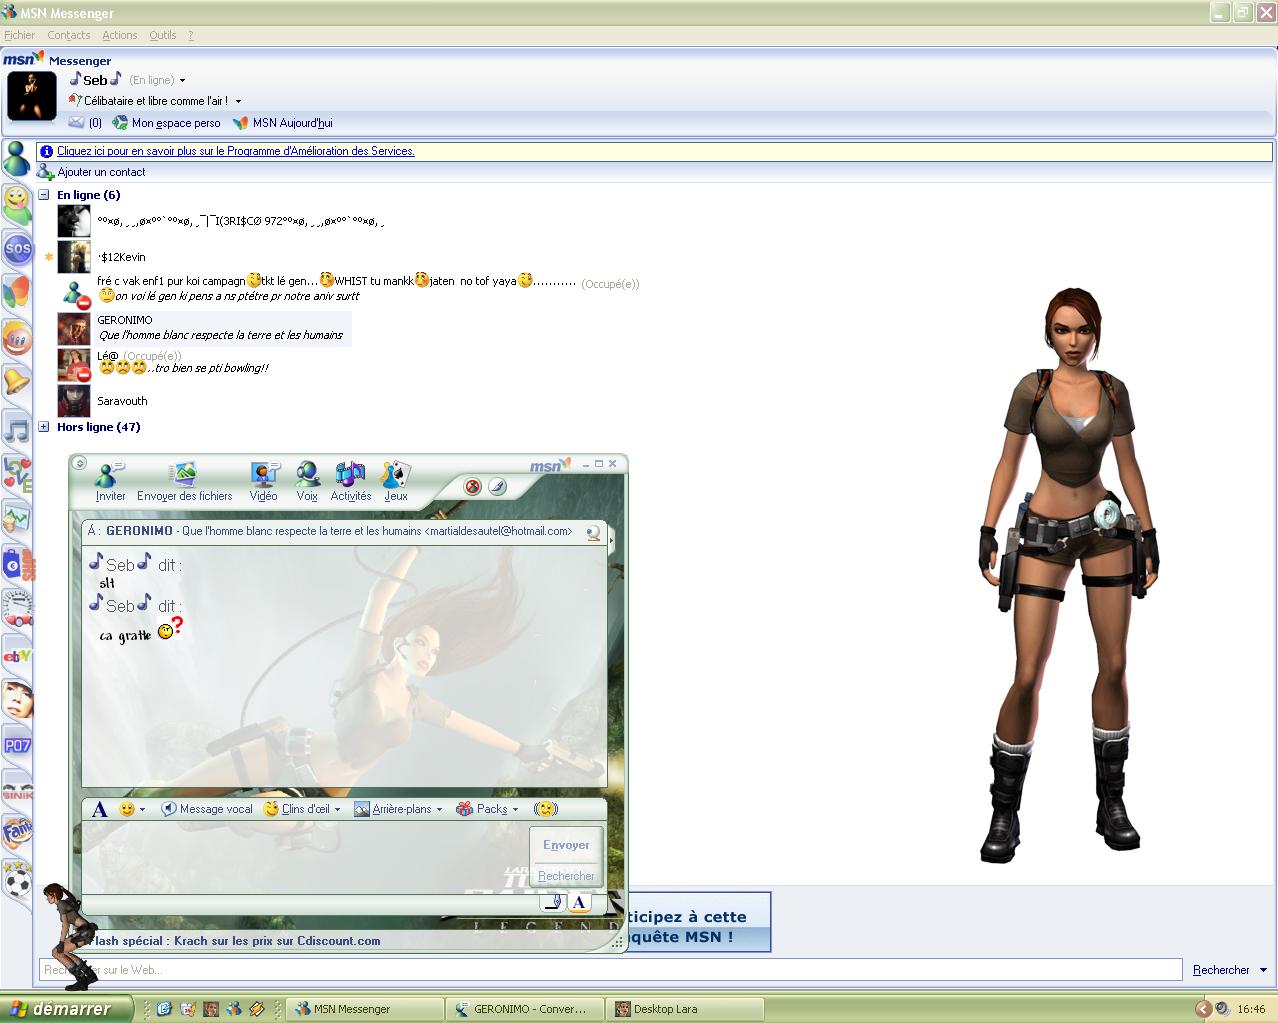
Task: Open the Programme d'Amélioration des Services link
Action: pos(236,151)
